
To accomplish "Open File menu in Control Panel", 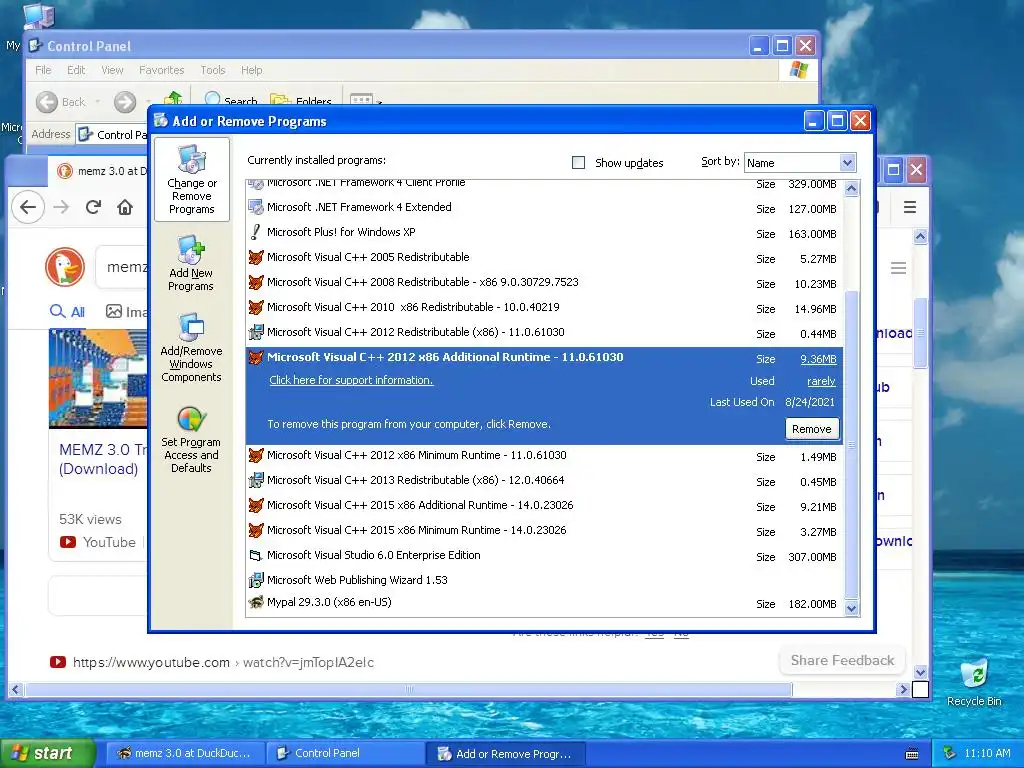I will [43, 70].
